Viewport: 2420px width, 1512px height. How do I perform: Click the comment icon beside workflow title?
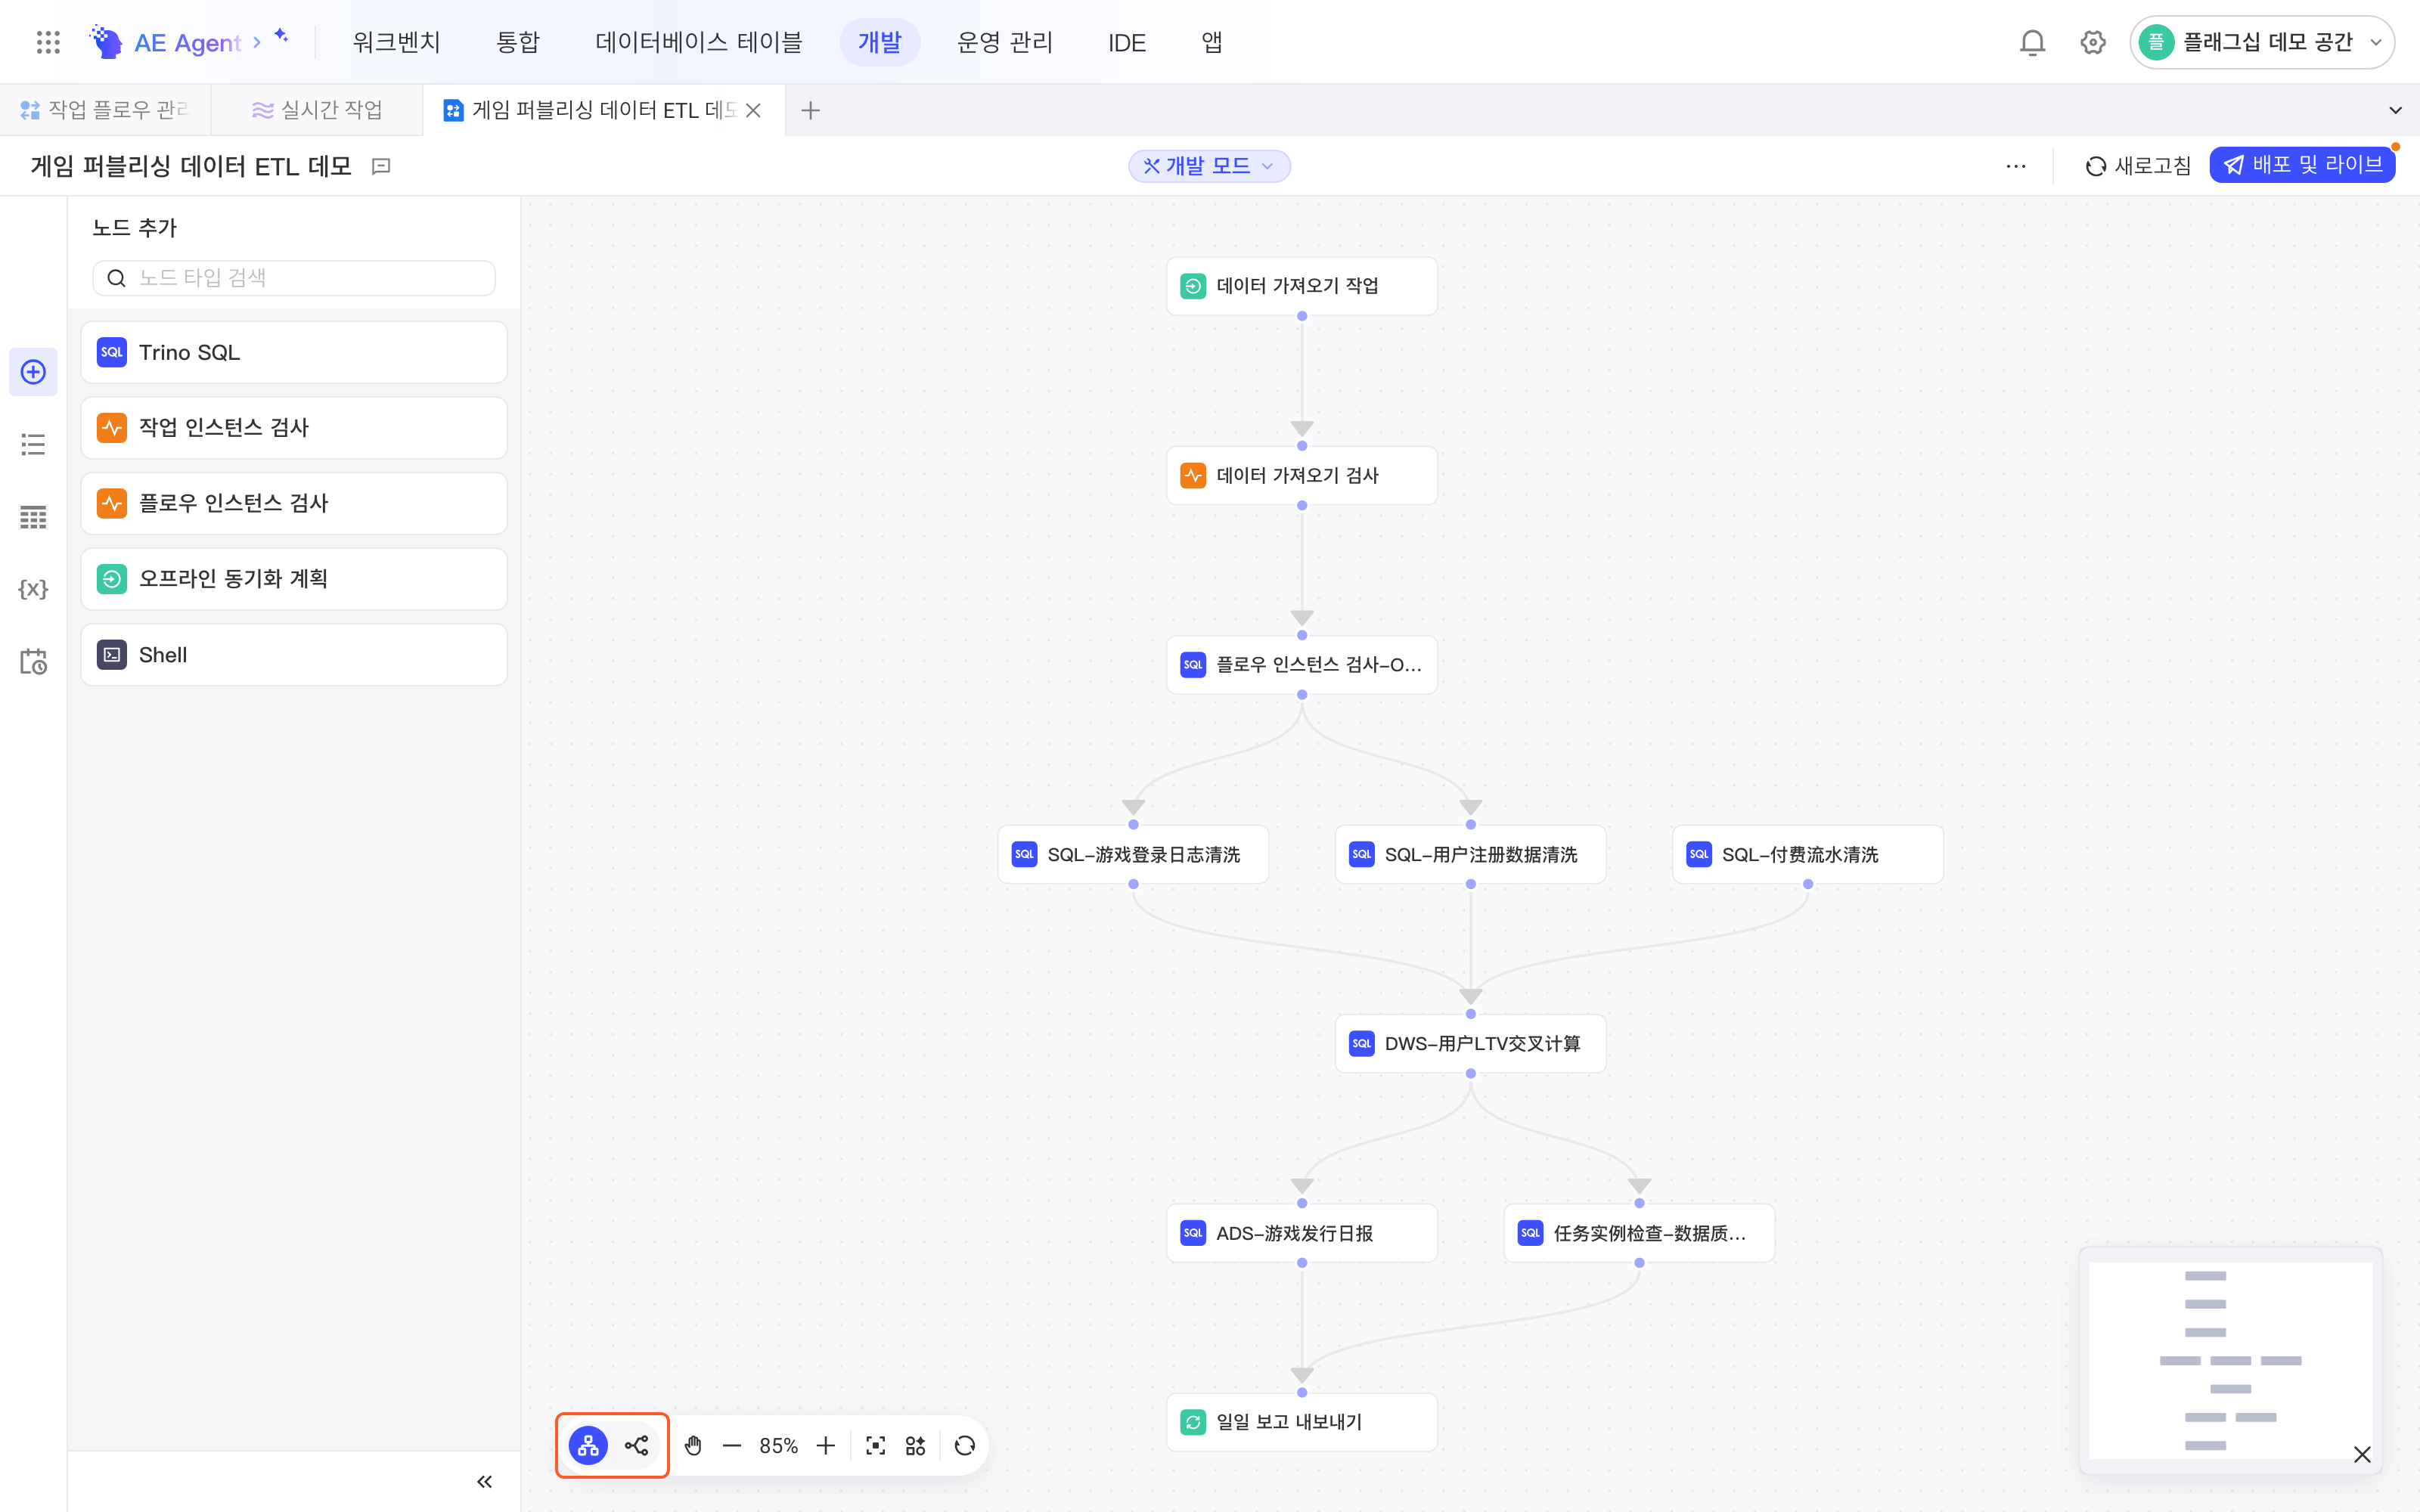coord(381,166)
